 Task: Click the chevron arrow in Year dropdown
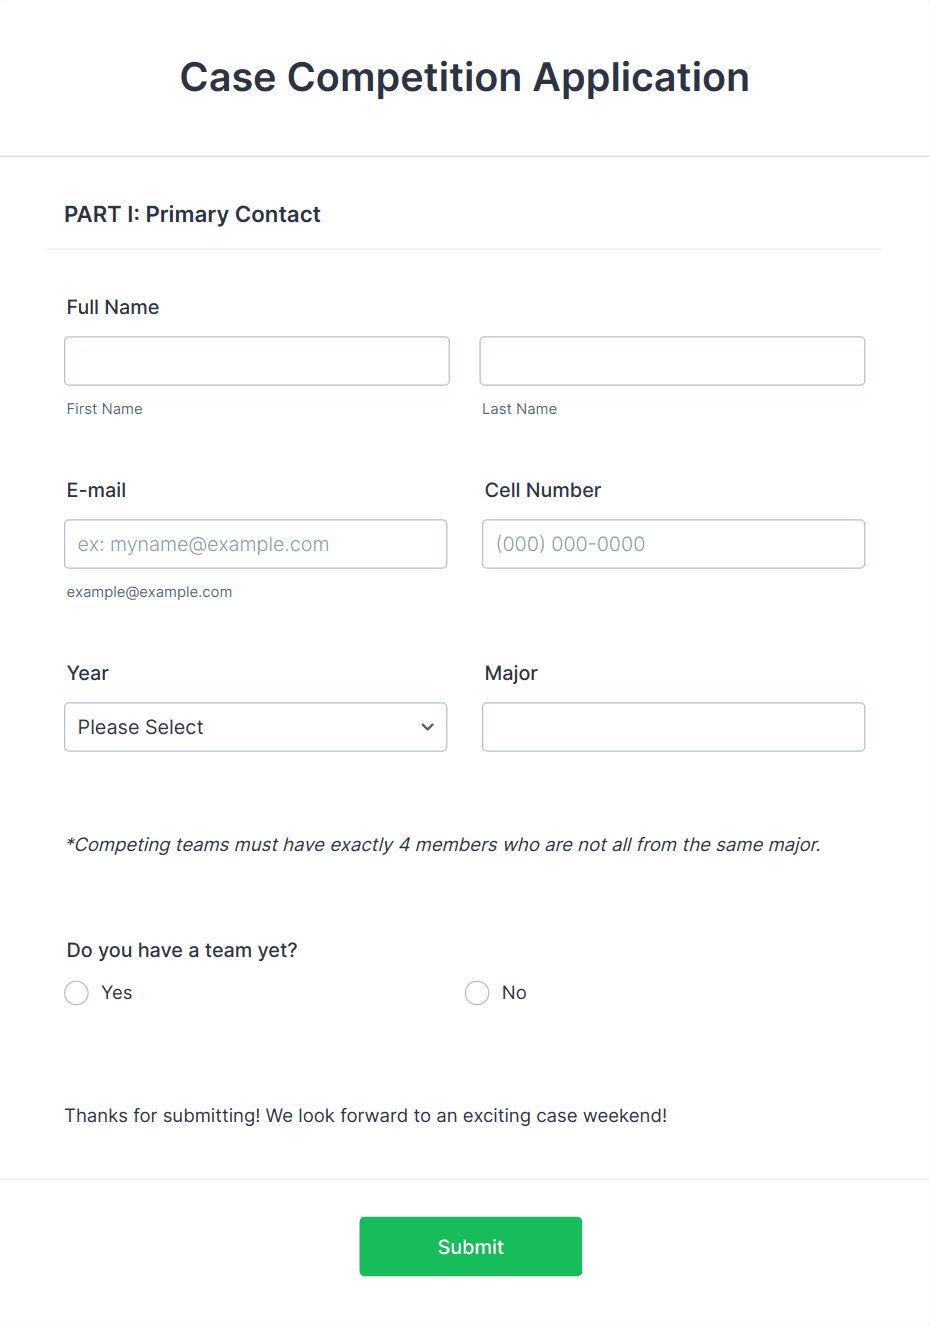[x=427, y=727]
